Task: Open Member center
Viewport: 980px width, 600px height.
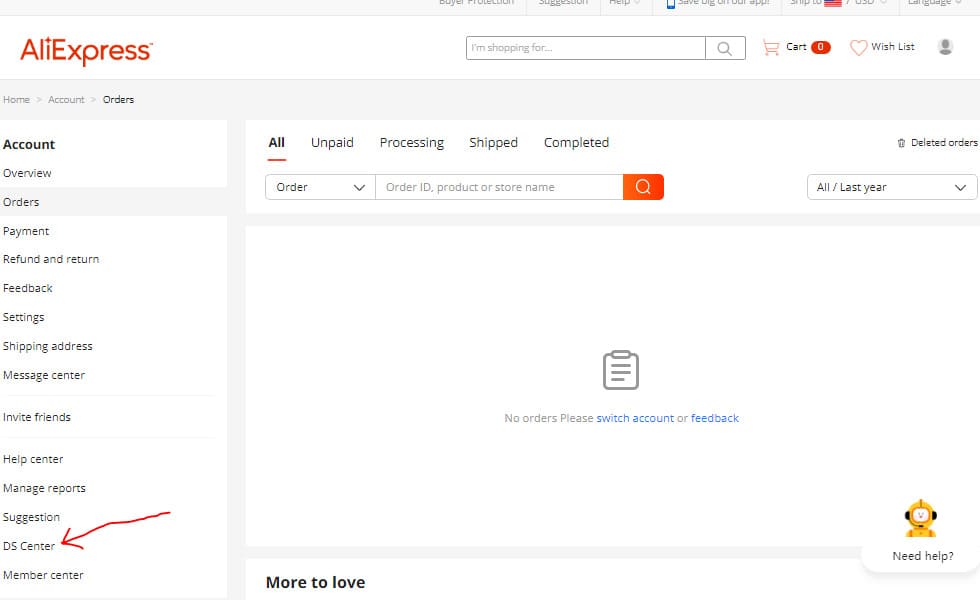Action: pos(42,575)
